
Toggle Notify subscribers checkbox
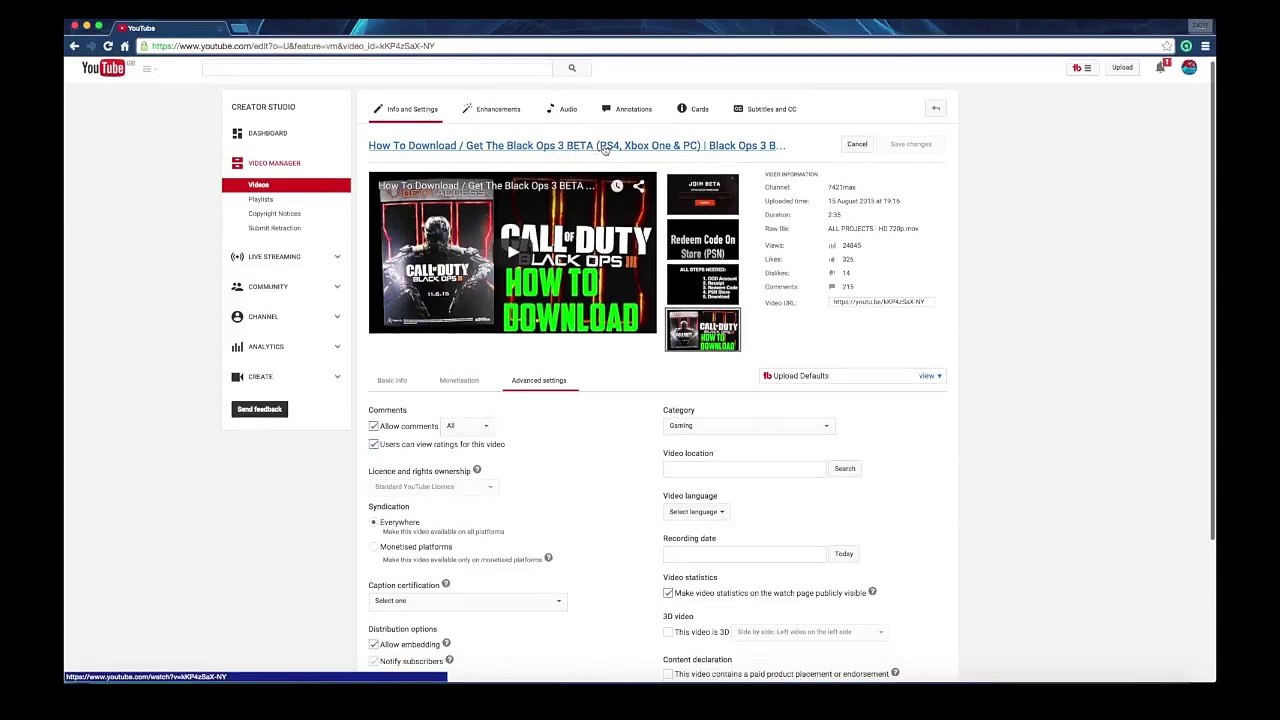pyautogui.click(x=374, y=661)
